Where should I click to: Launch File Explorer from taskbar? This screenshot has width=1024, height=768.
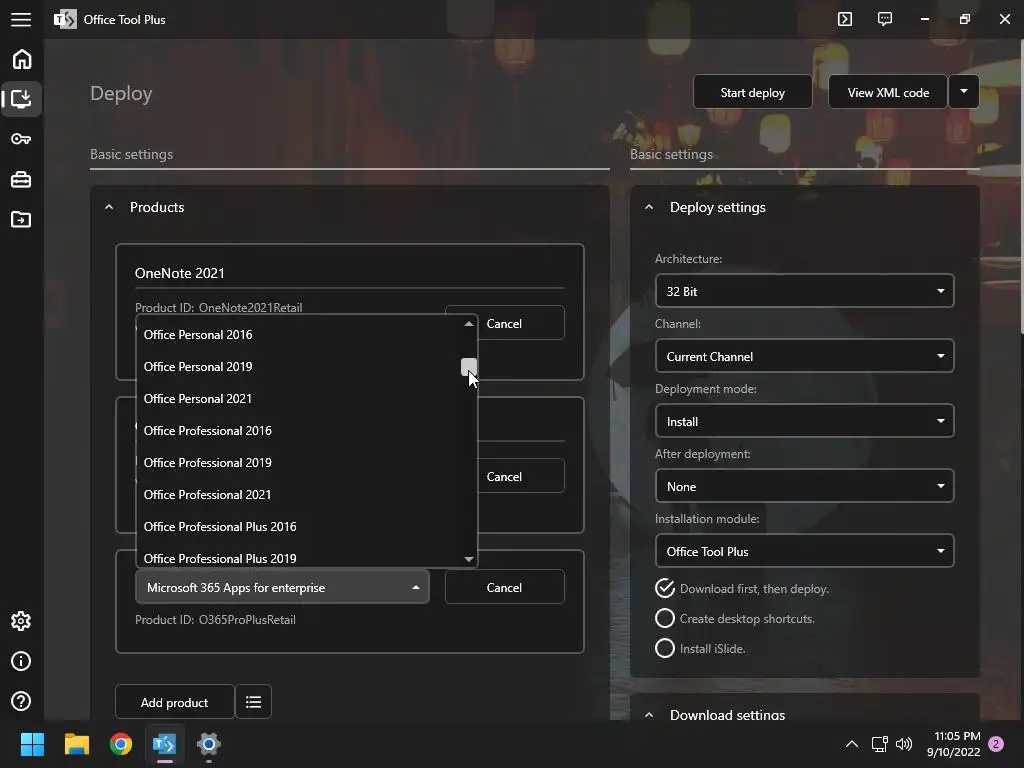coord(76,744)
